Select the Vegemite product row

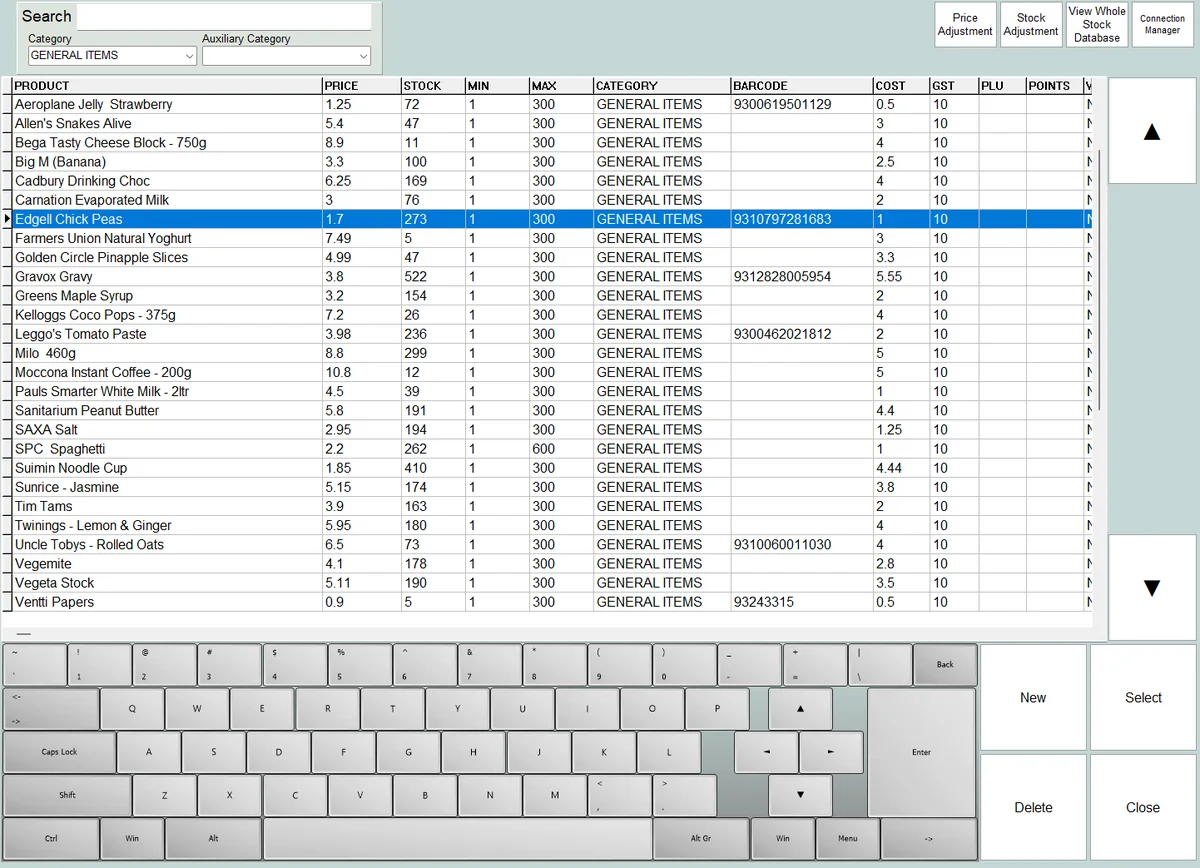pyautogui.click(x=548, y=564)
